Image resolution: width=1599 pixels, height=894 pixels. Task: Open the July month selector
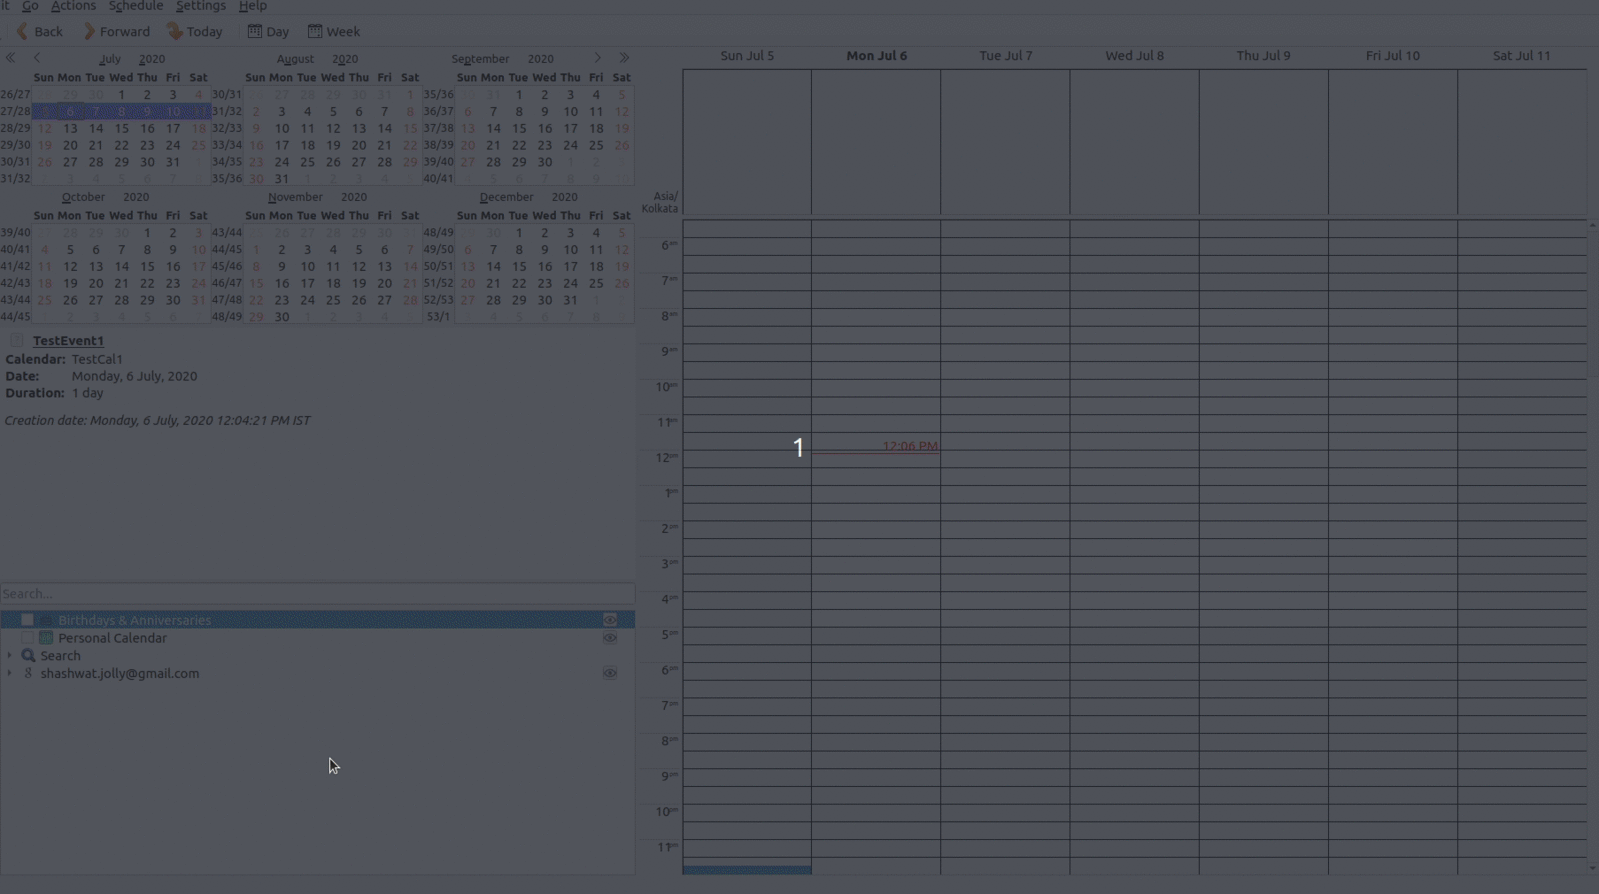point(110,59)
